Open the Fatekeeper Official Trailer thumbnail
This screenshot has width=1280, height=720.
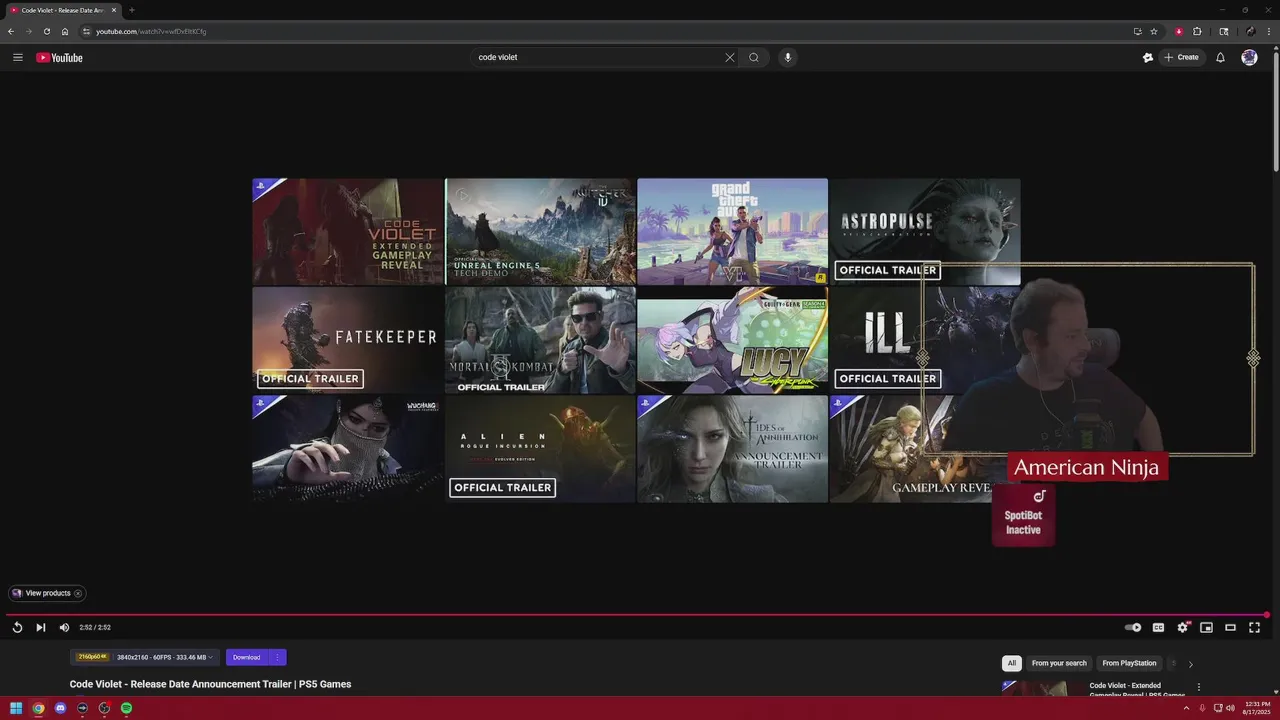point(347,340)
